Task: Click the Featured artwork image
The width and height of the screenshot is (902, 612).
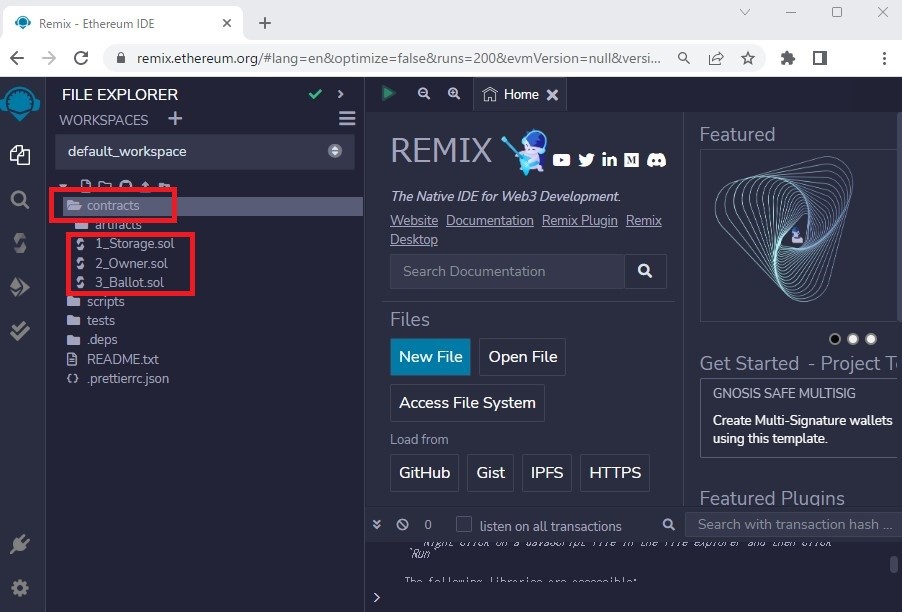Action: point(798,236)
